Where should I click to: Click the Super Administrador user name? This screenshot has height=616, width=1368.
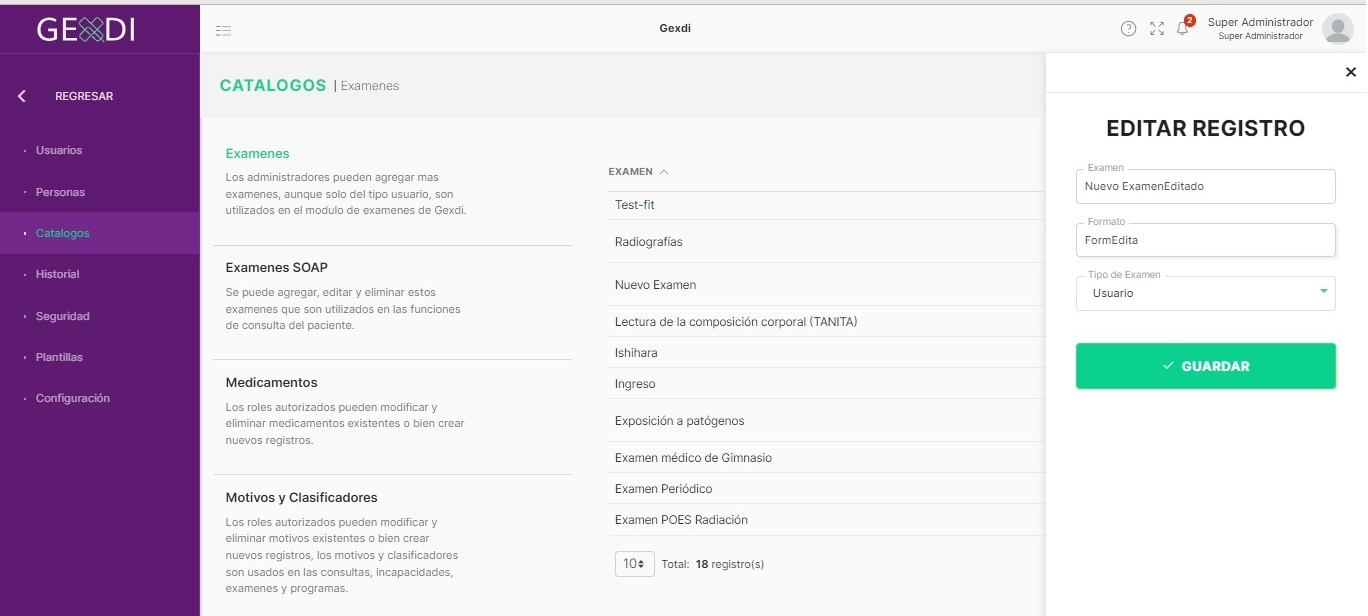[x=1260, y=22]
